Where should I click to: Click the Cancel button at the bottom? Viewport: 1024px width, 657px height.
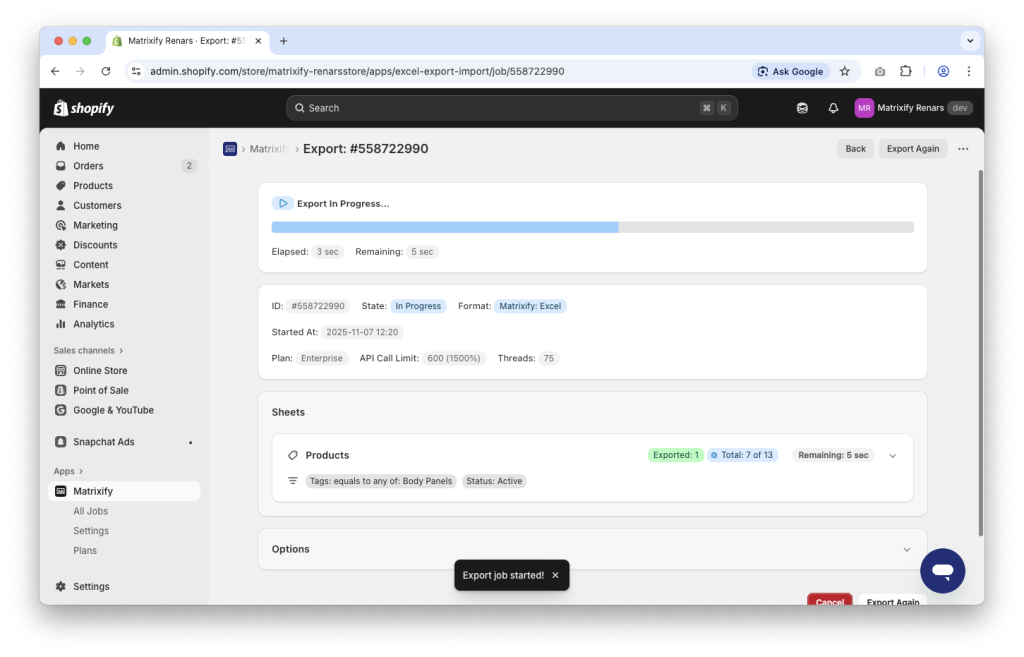tap(829, 600)
